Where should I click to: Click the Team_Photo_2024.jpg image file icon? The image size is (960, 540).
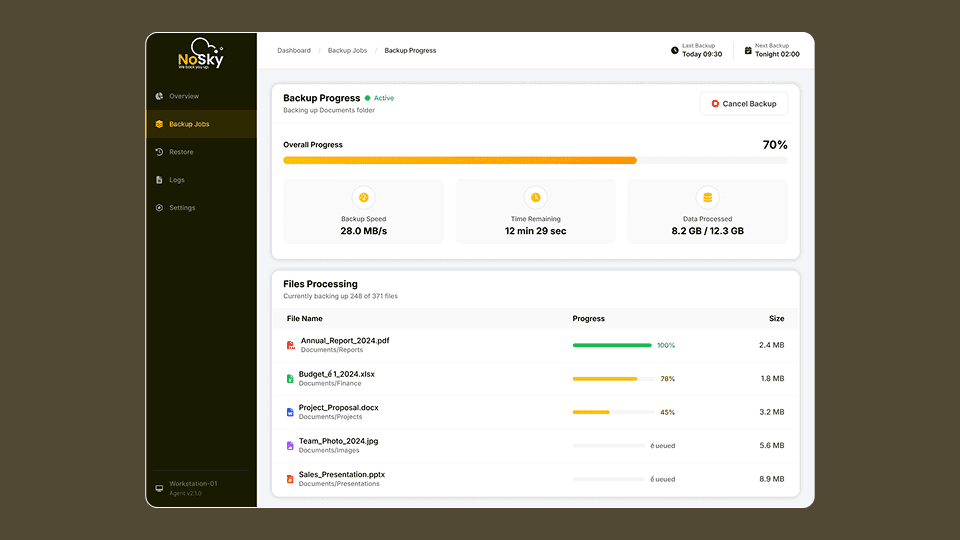(290, 445)
